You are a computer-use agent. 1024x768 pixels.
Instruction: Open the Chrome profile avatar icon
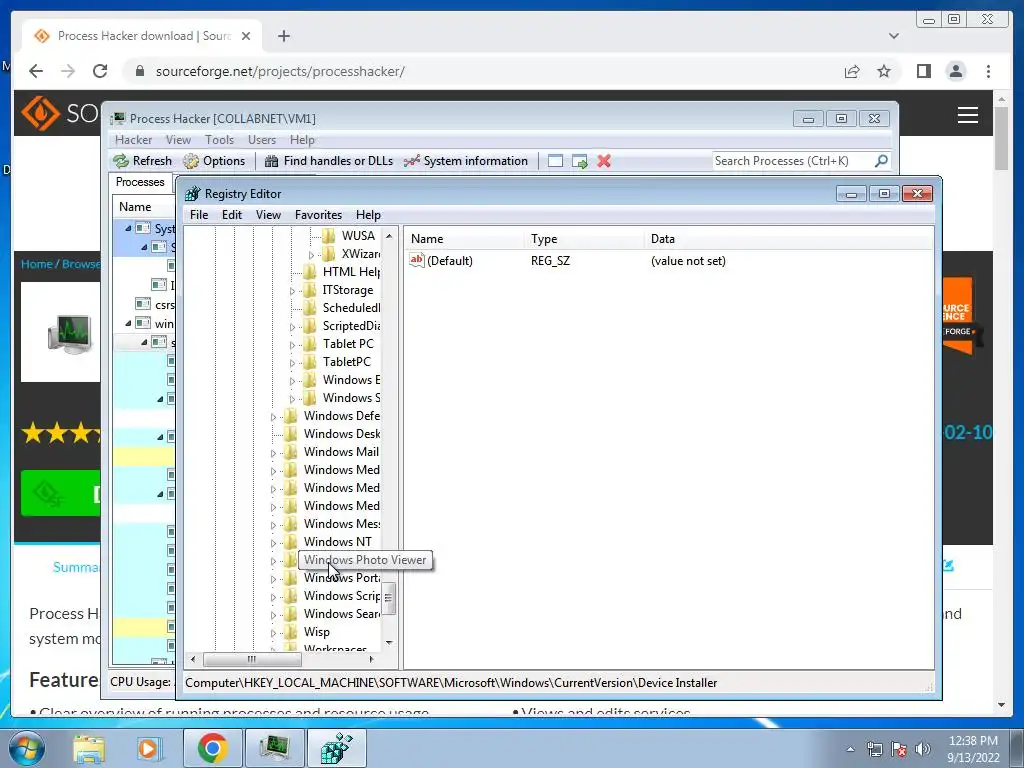[955, 71]
